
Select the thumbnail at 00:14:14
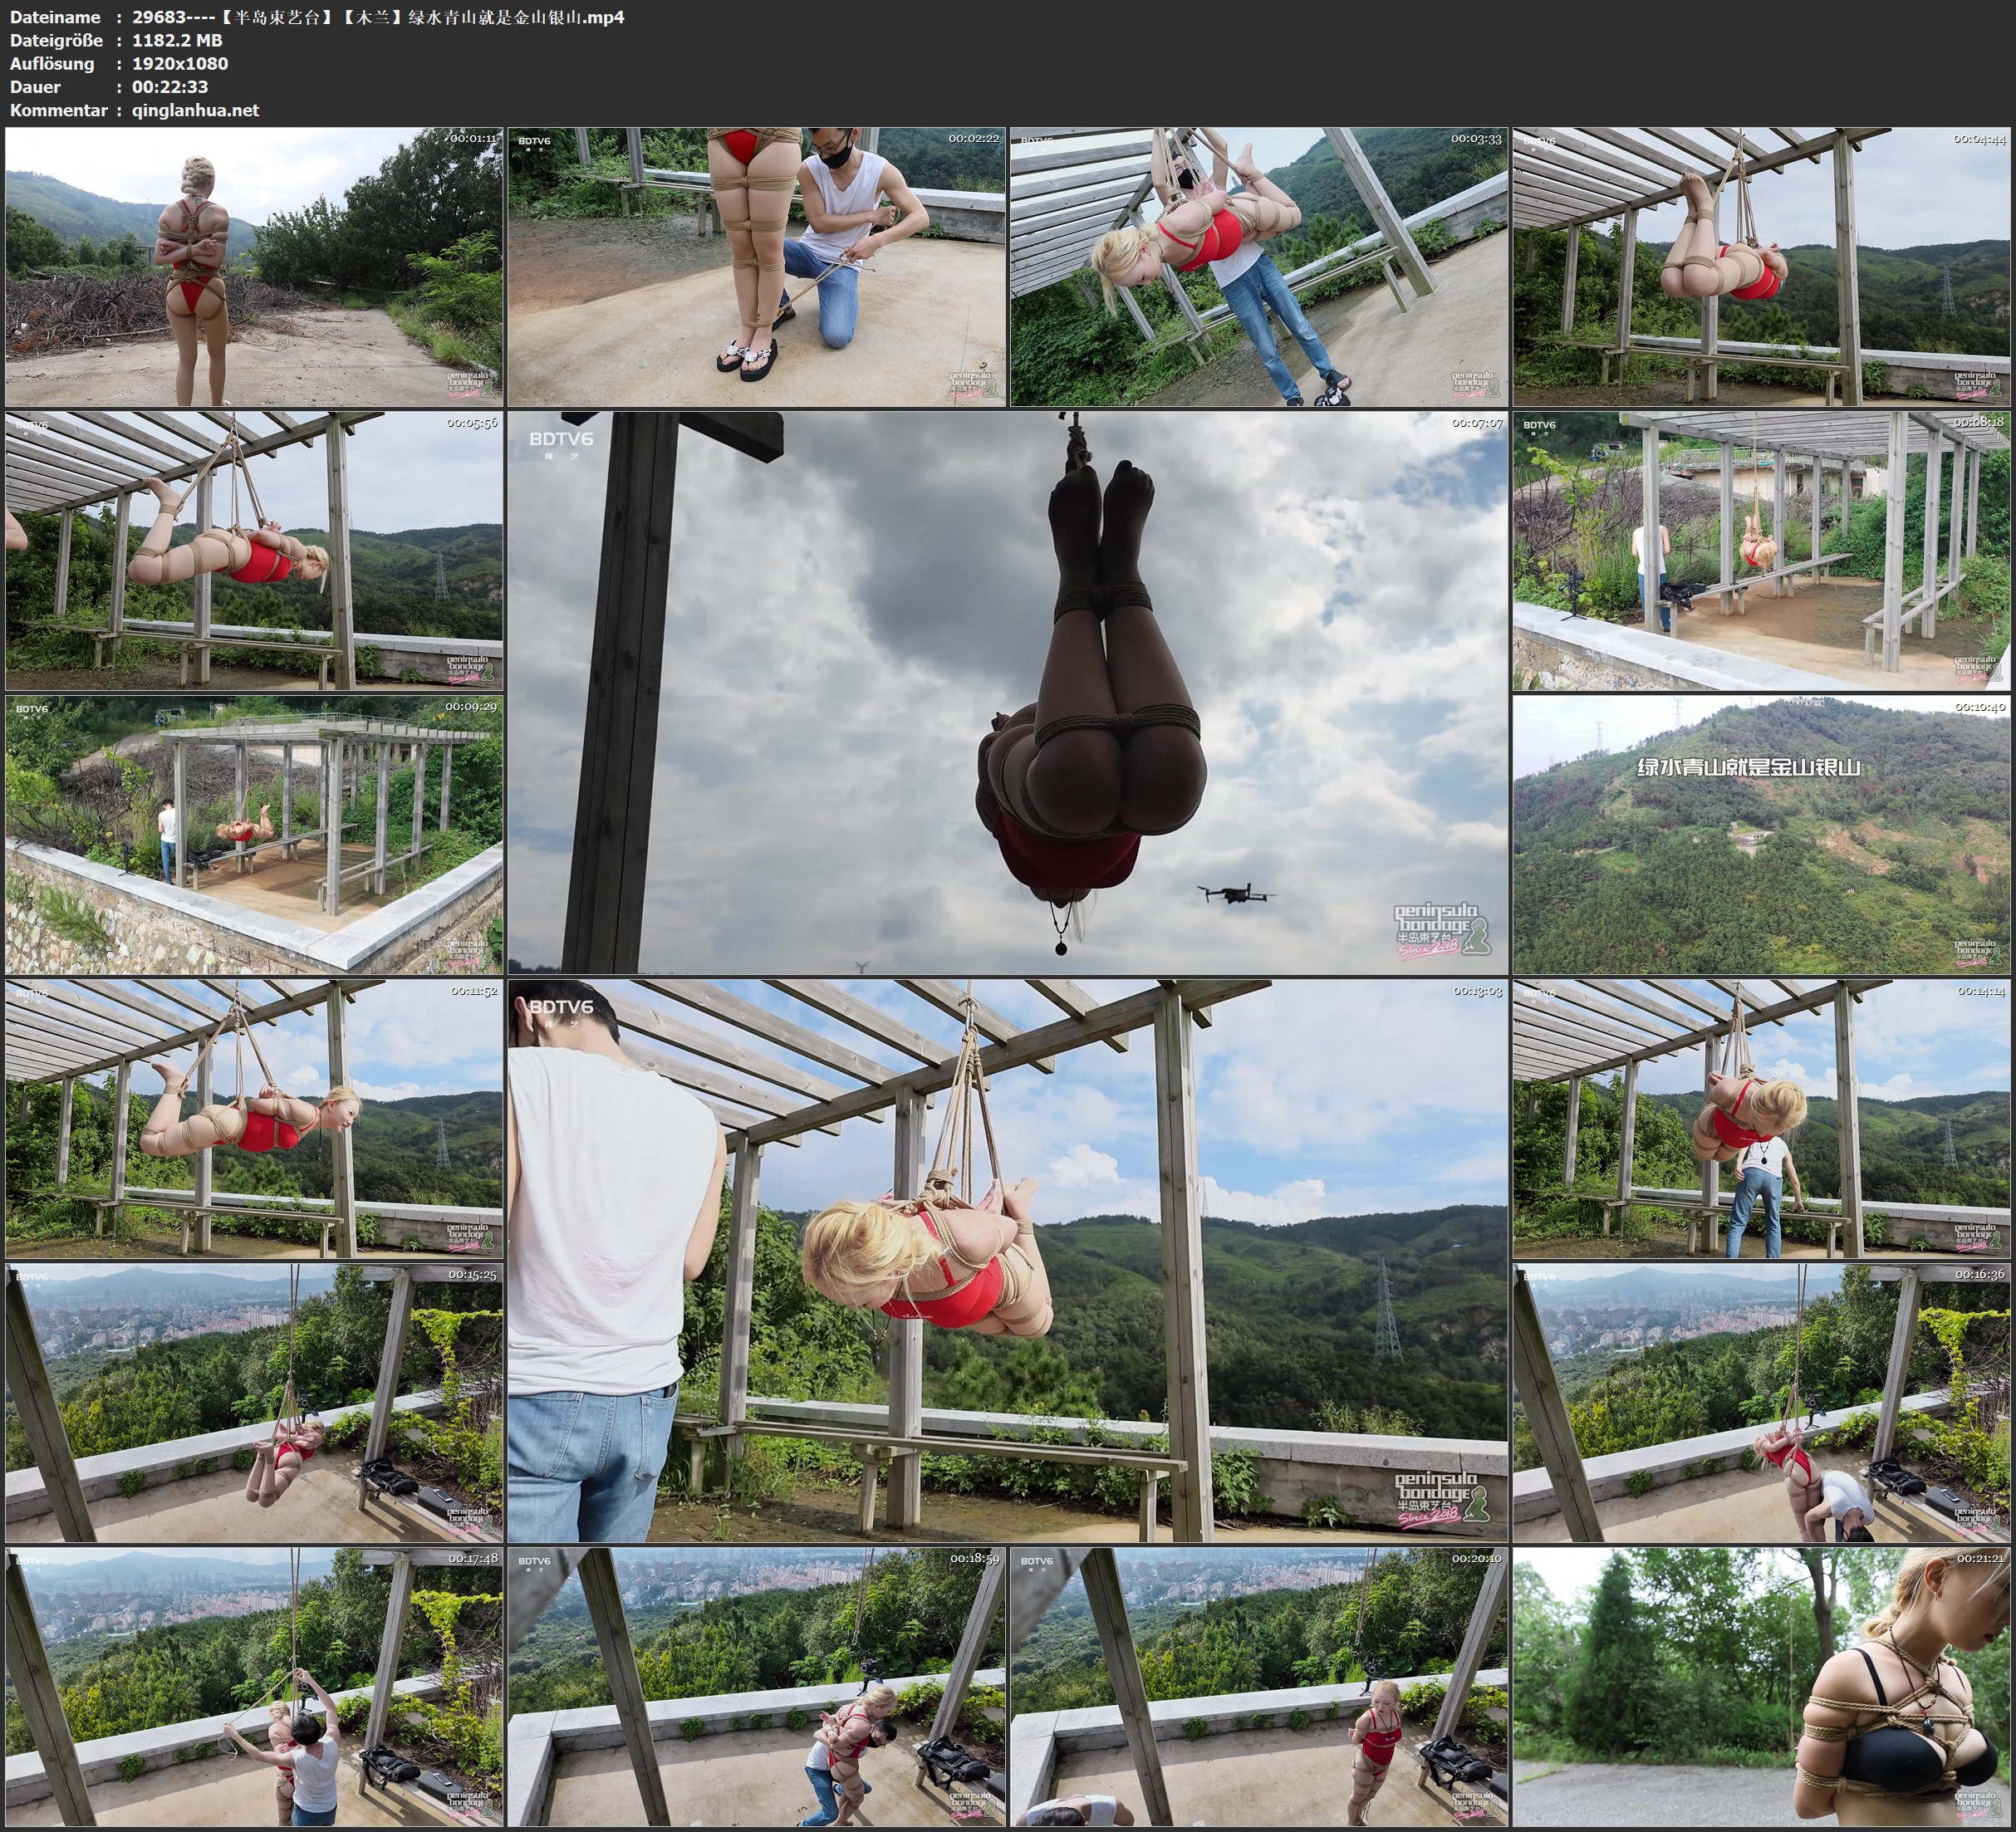pyautogui.click(x=1760, y=1118)
